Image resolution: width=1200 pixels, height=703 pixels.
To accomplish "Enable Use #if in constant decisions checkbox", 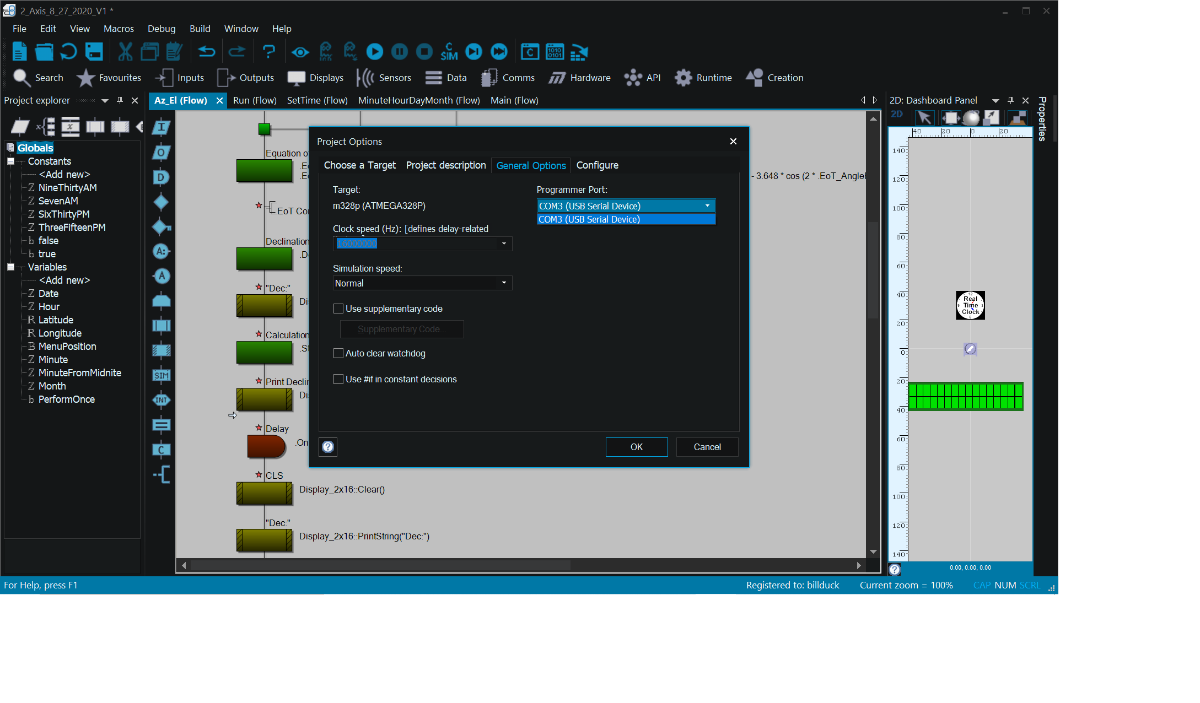I will click(338, 379).
